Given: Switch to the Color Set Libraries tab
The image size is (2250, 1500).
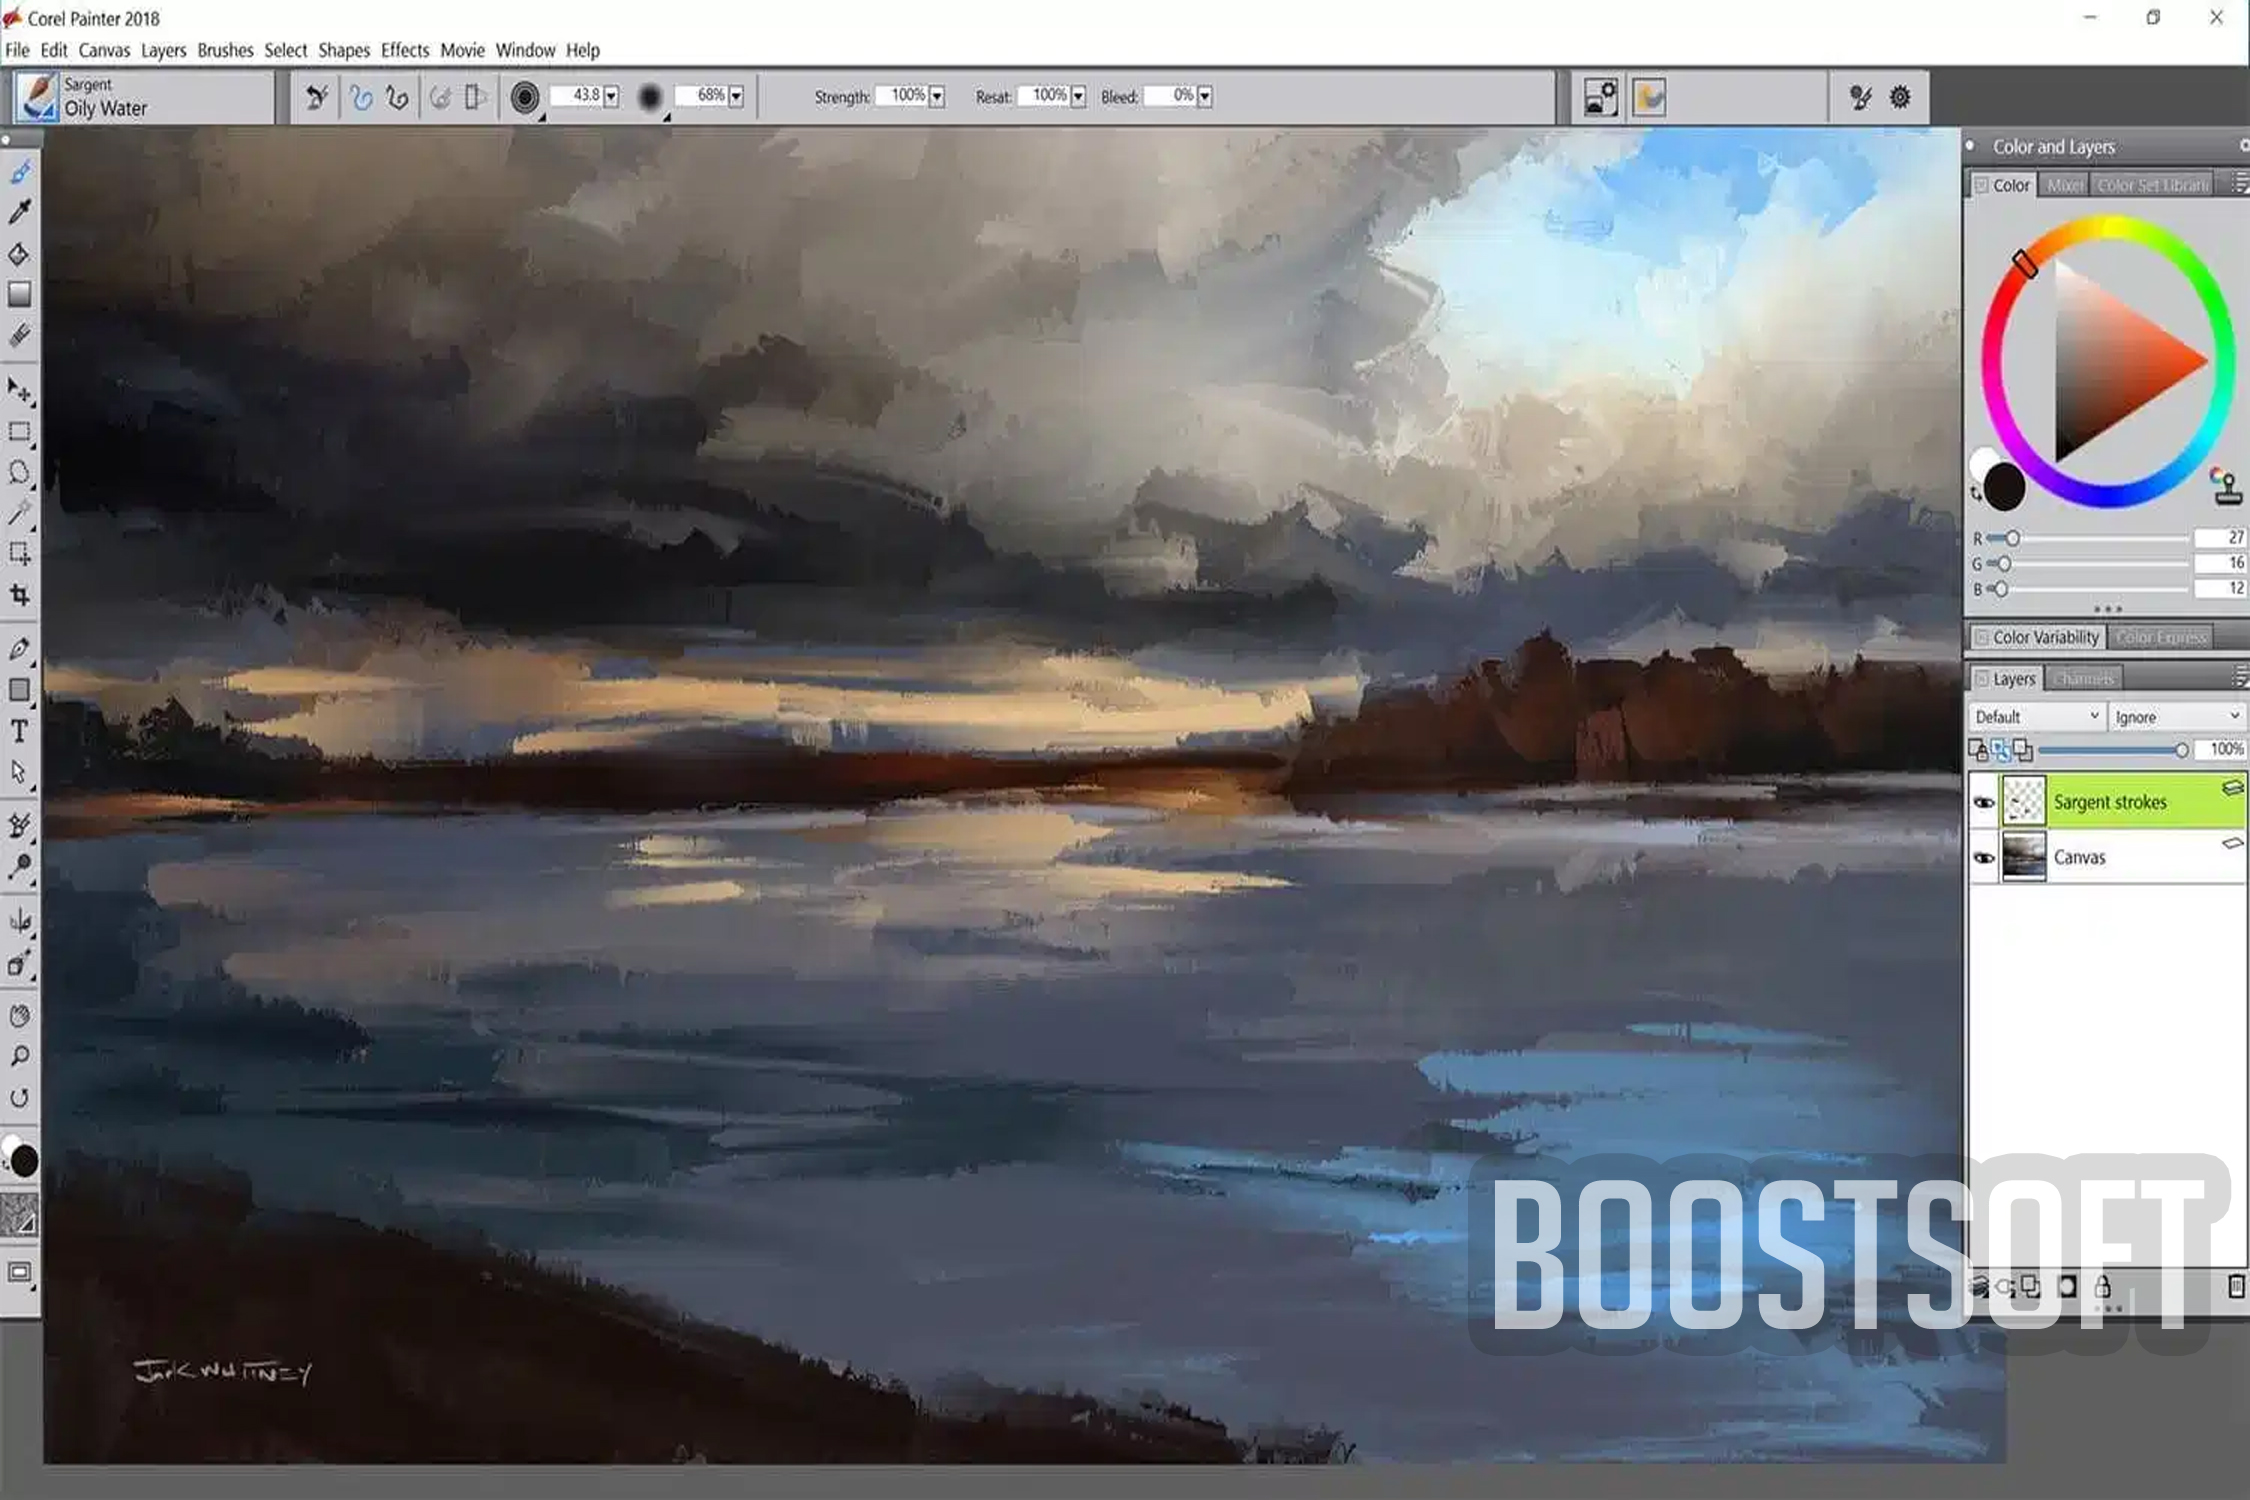Looking at the screenshot, I should [x=2153, y=185].
